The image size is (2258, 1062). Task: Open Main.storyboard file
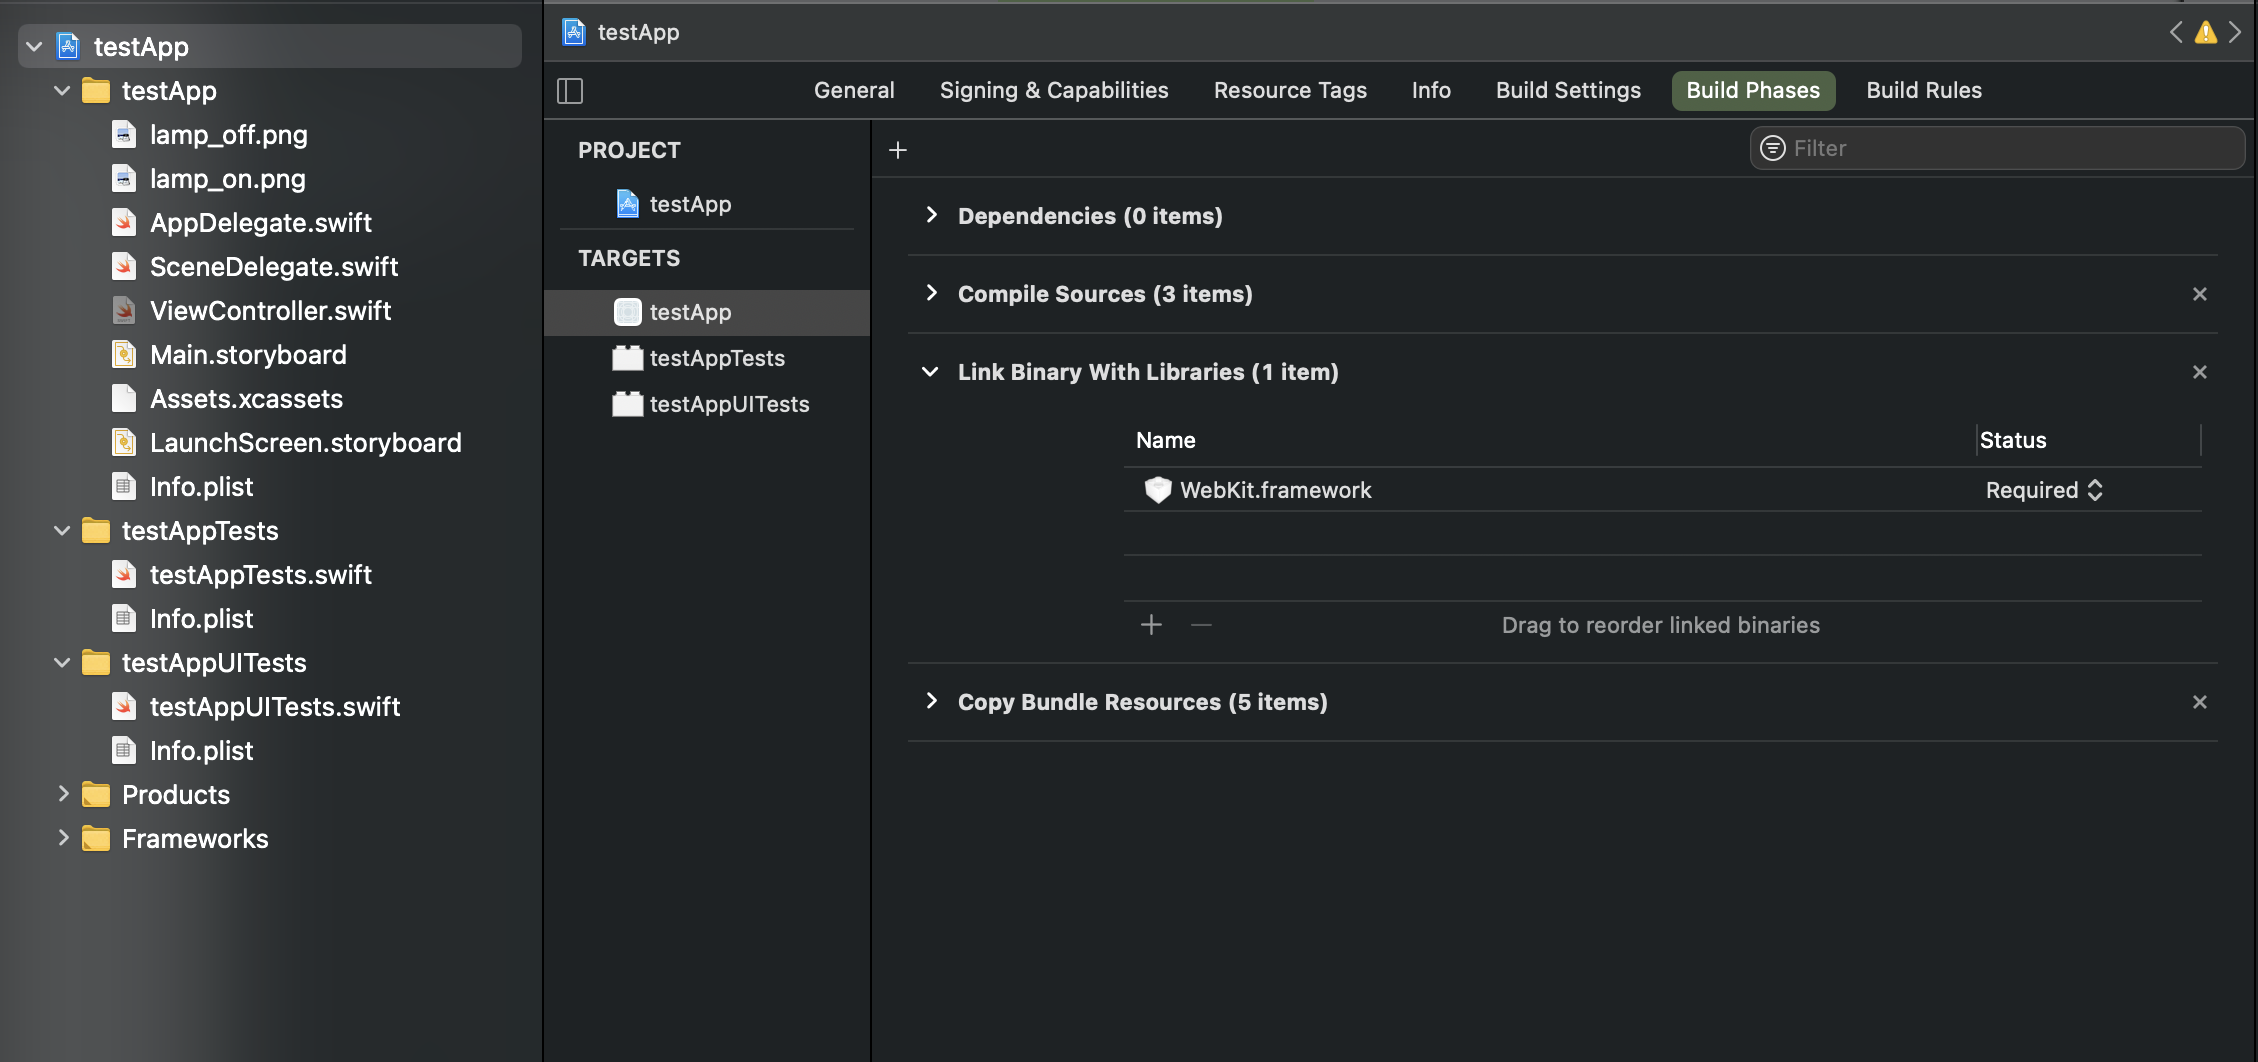click(x=248, y=354)
